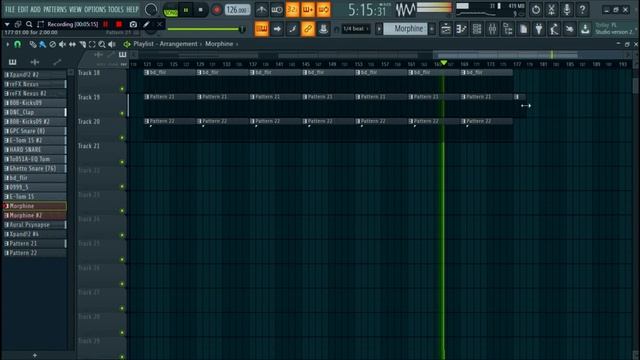Image resolution: width=640 pixels, height=360 pixels.
Task: Toggle wait for input before recording
Action: click(277, 9)
